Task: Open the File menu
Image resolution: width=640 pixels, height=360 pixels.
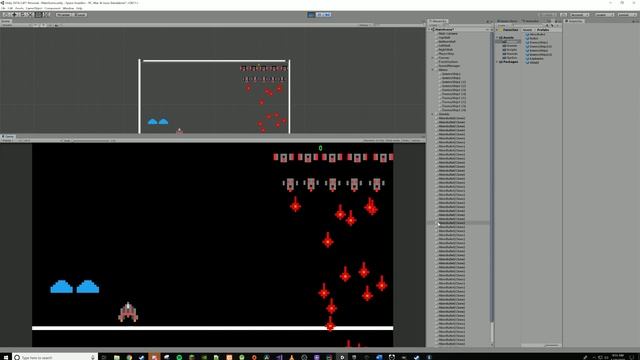Action: click(x=3, y=8)
